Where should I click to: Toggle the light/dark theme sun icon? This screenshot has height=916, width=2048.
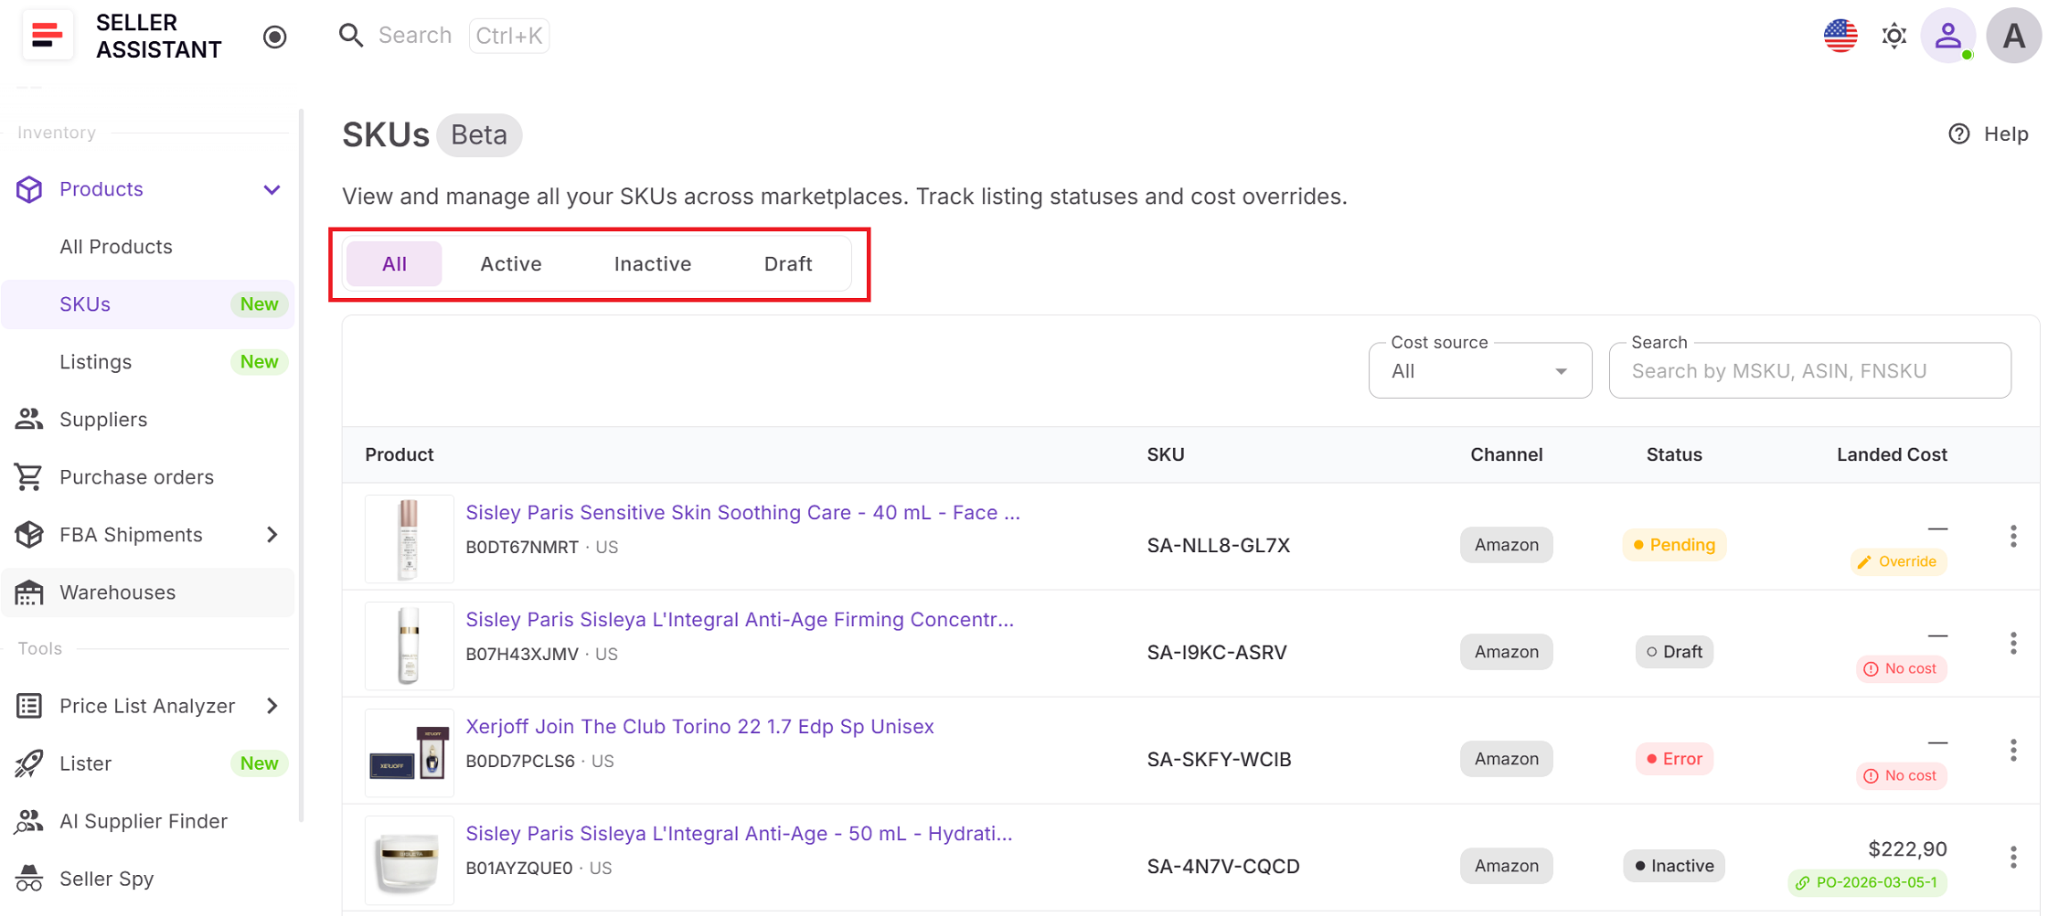1894,36
